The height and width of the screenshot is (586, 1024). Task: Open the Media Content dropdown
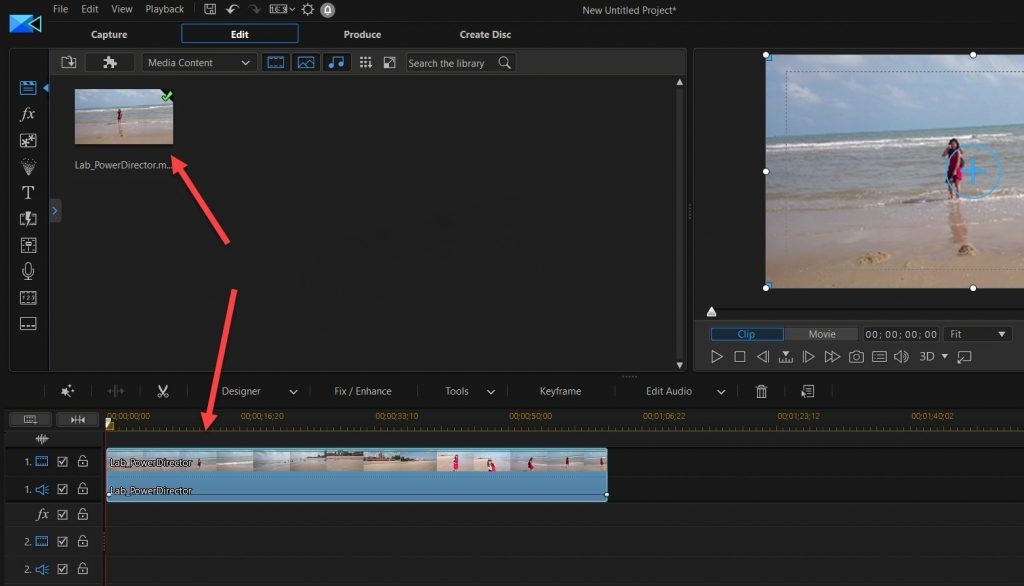click(198, 62)
